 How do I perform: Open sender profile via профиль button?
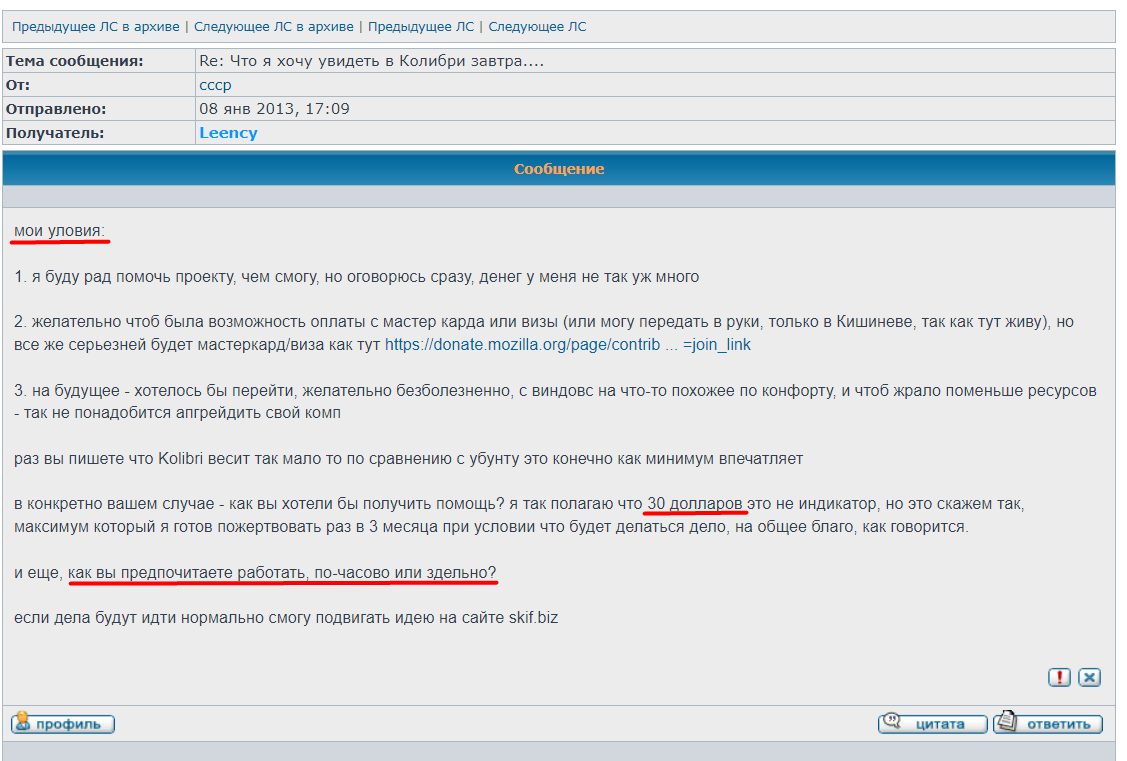coord(63,724)
